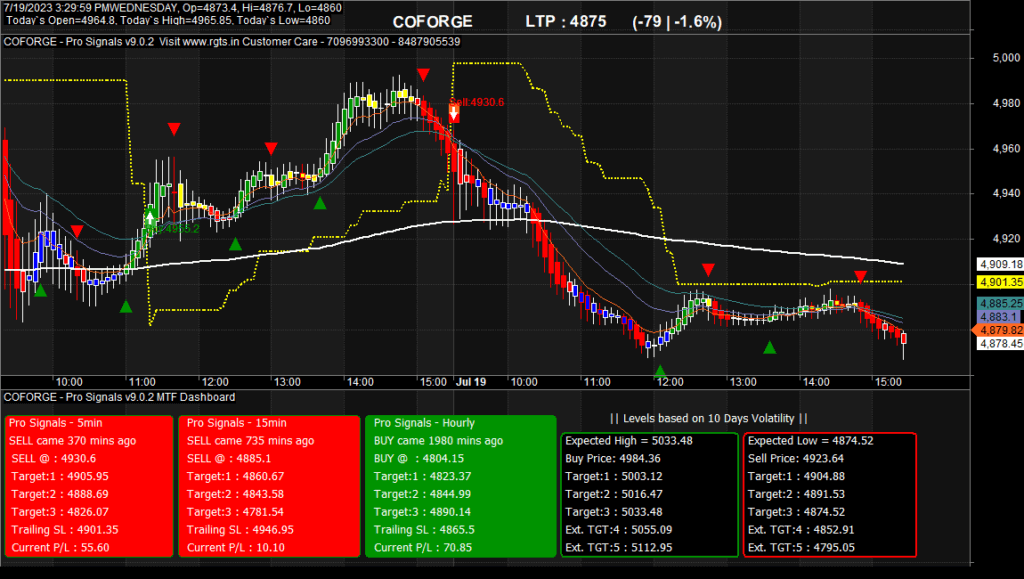Click the 'Pro Signals - Hourly' panel heading
Image resolution: width=1024 pixels, height=579 pixels.
[424, 423]
